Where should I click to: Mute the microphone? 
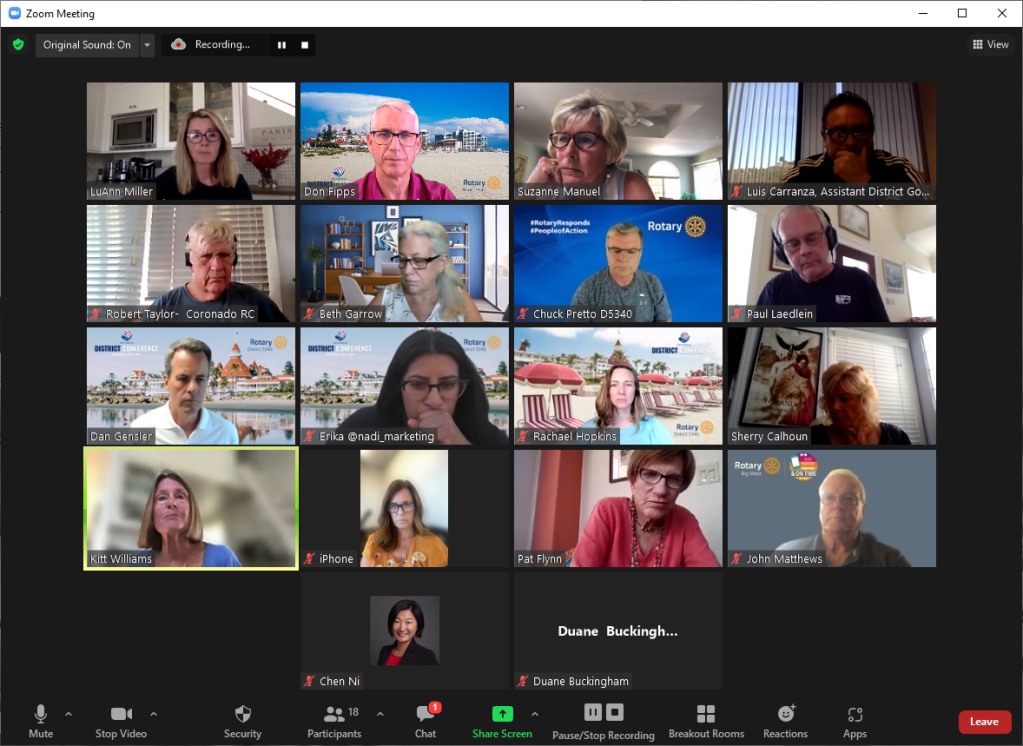[41, 714]
